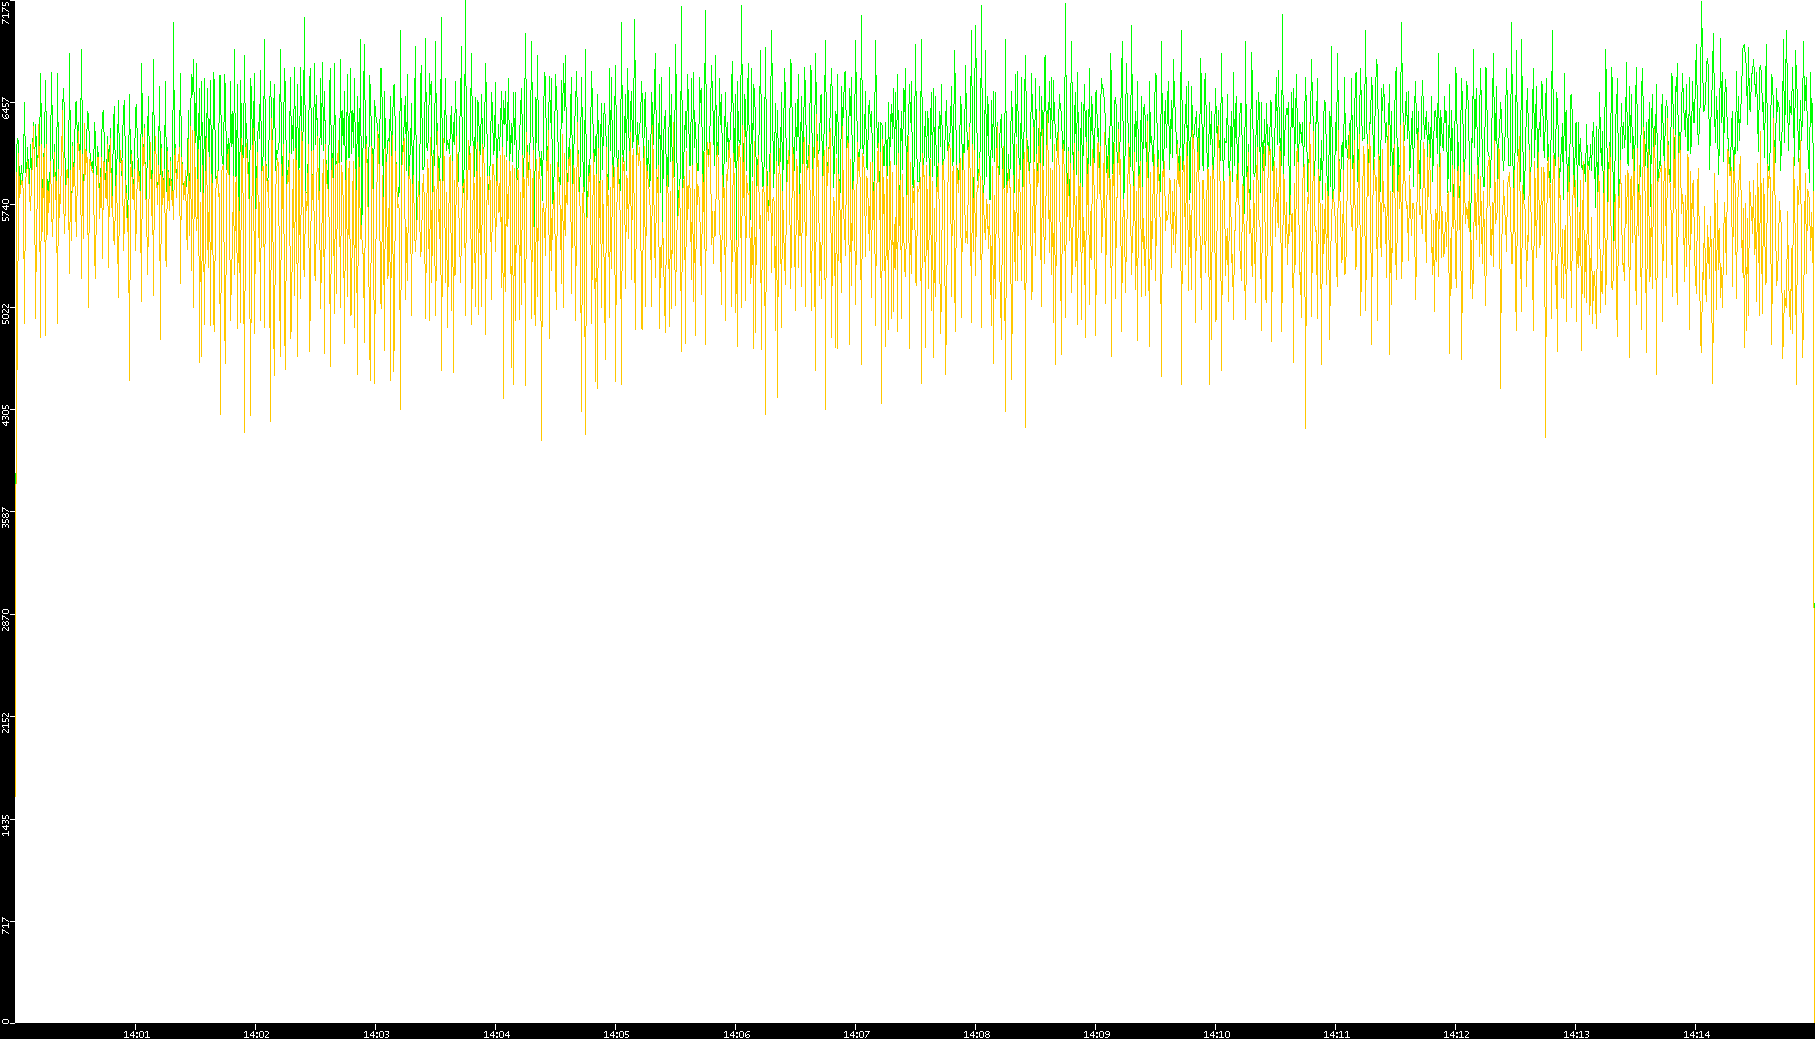
Task: Click the 1435 value axis label
Action: 7,825
